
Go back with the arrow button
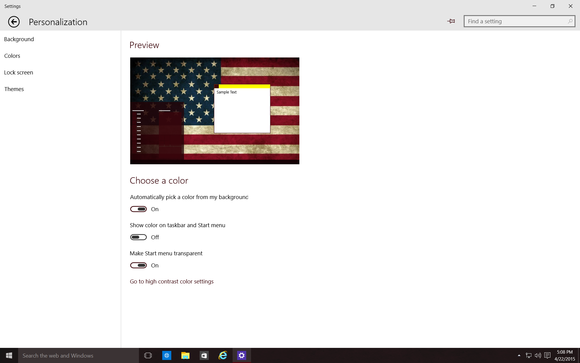pos(14,22)
